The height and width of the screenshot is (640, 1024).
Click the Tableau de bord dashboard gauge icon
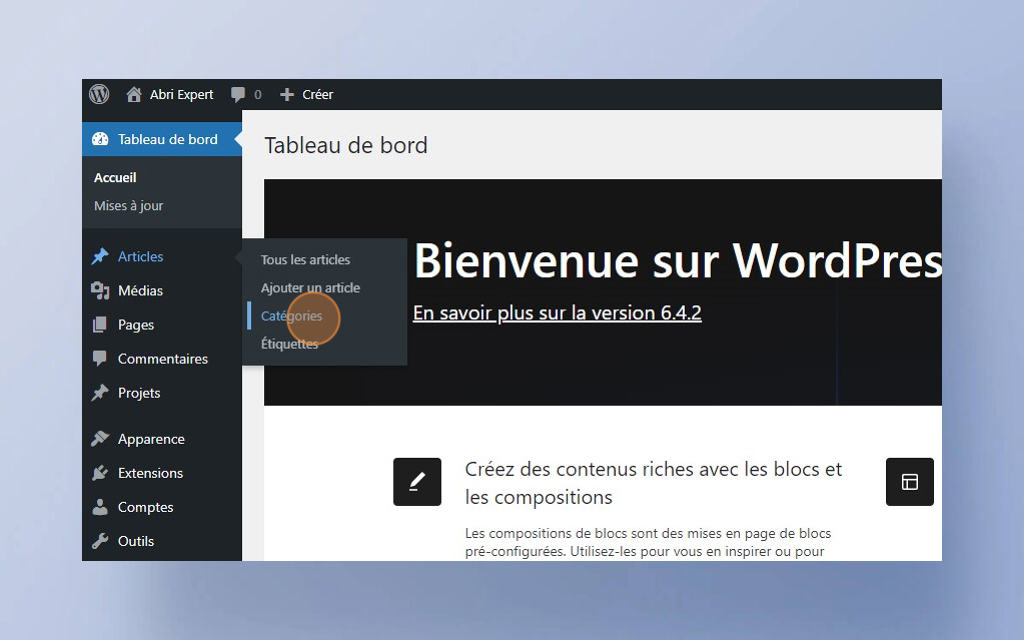pyautogui.click(x=100, y=139)
